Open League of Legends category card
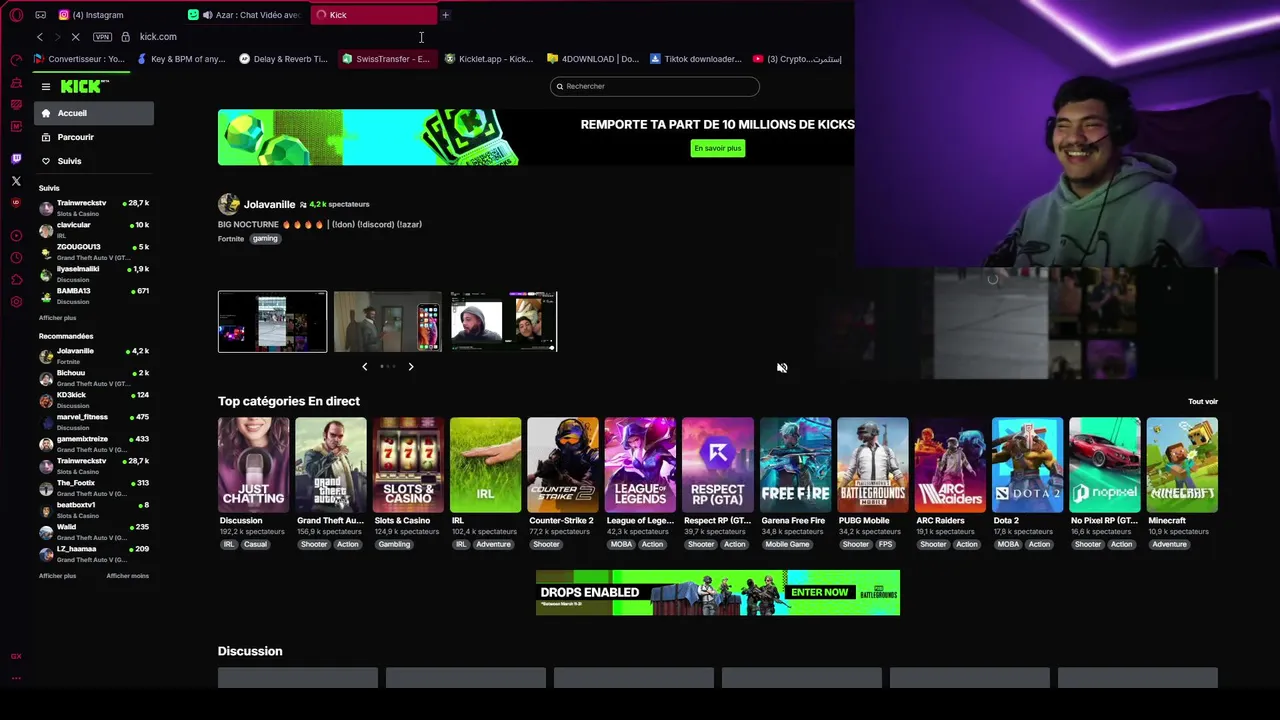1280x720 pixels. tap(640, 465)
